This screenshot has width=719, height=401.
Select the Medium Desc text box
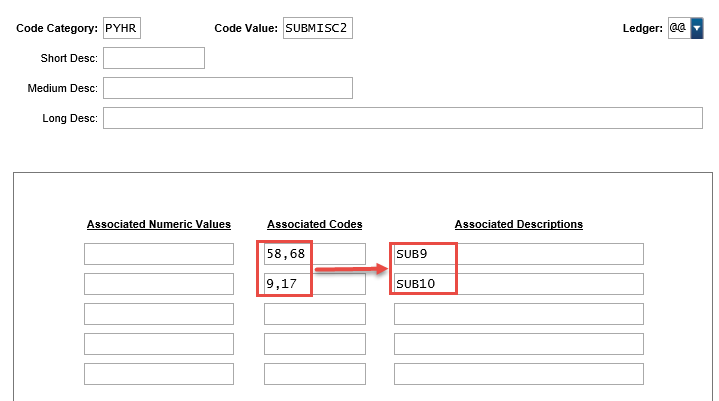click(x=227, y=88)
